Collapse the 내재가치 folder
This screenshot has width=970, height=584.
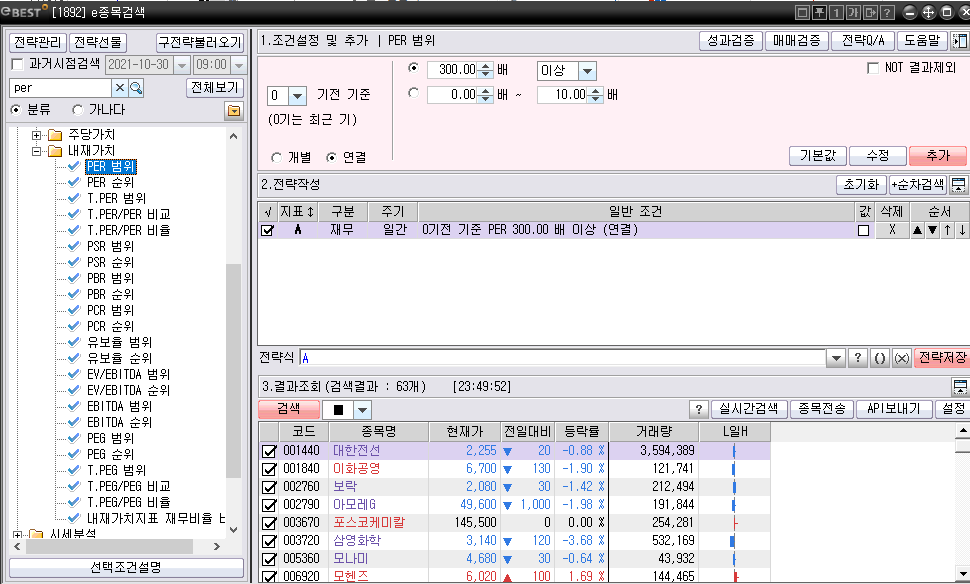(x=36, y=151)
